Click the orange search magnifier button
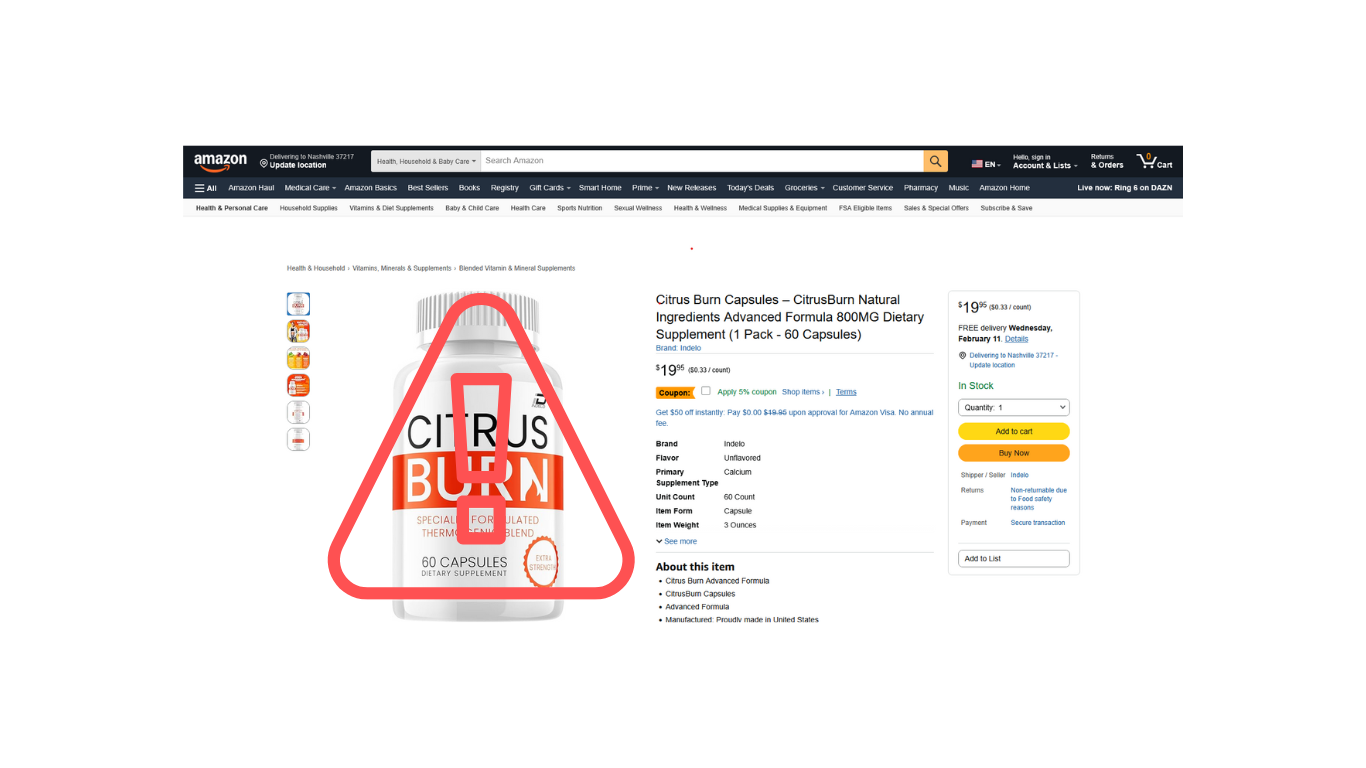The width and height of the screenshot is (1366, 768). [x=936, y=161]
